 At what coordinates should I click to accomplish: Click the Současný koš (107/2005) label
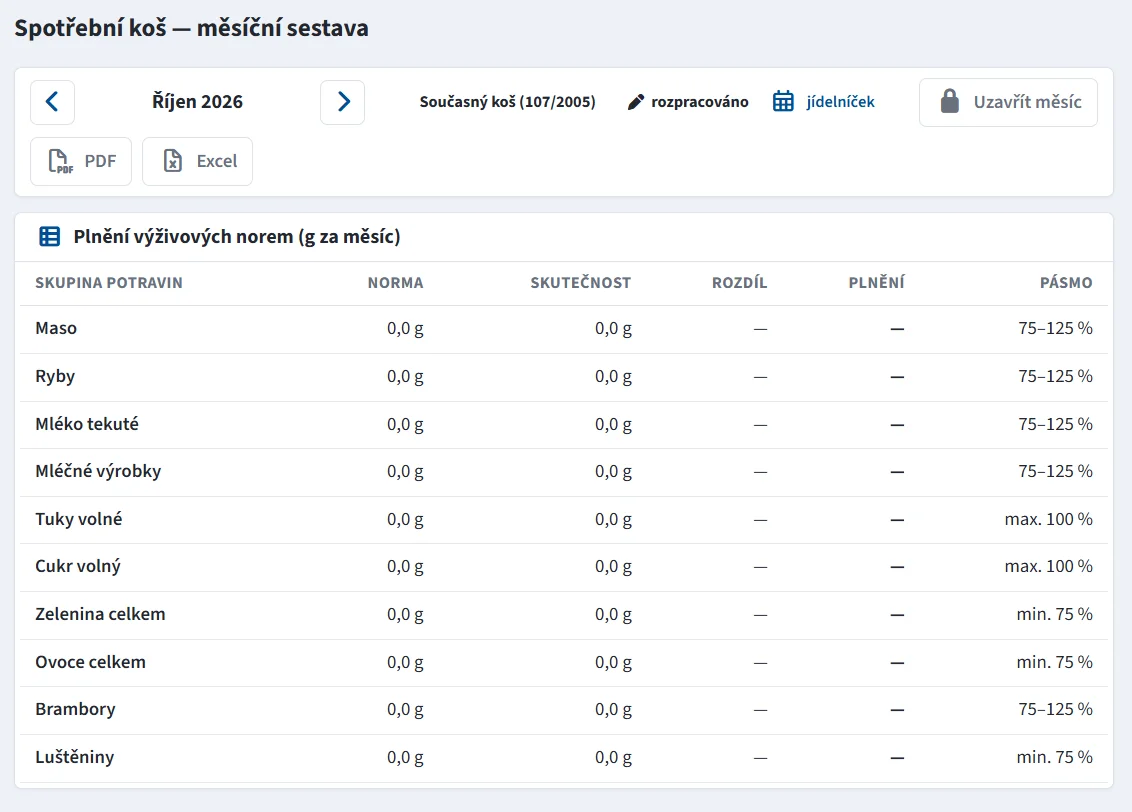click(508, 102)
